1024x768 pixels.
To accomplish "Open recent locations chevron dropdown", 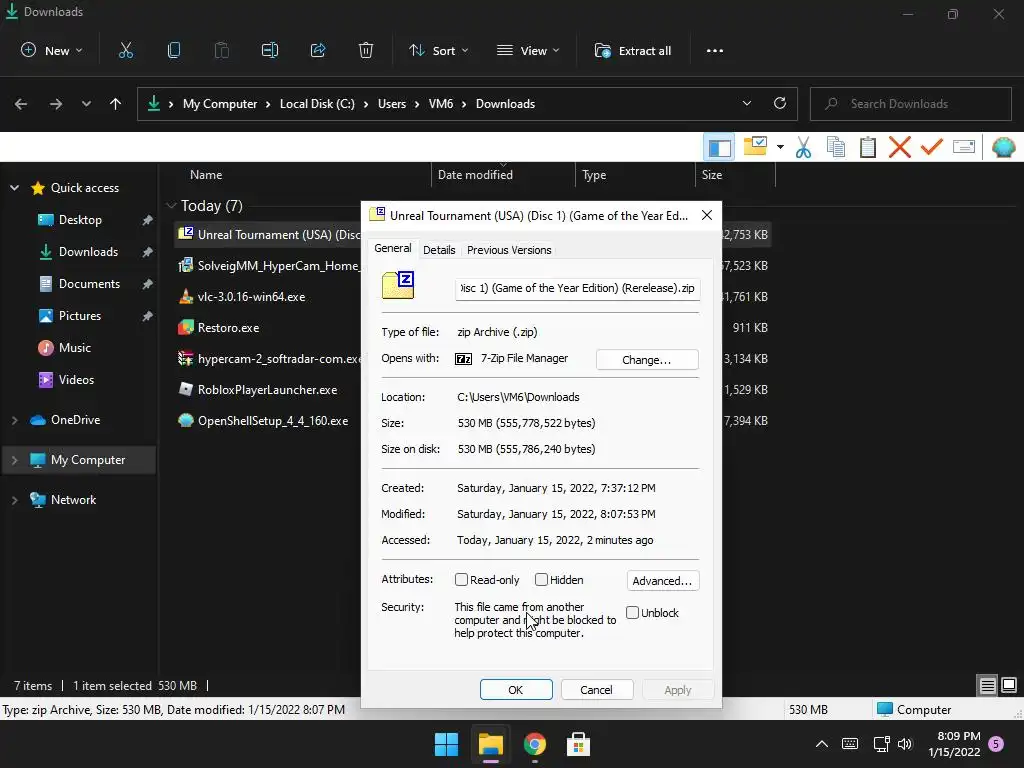I will point(86,104).
